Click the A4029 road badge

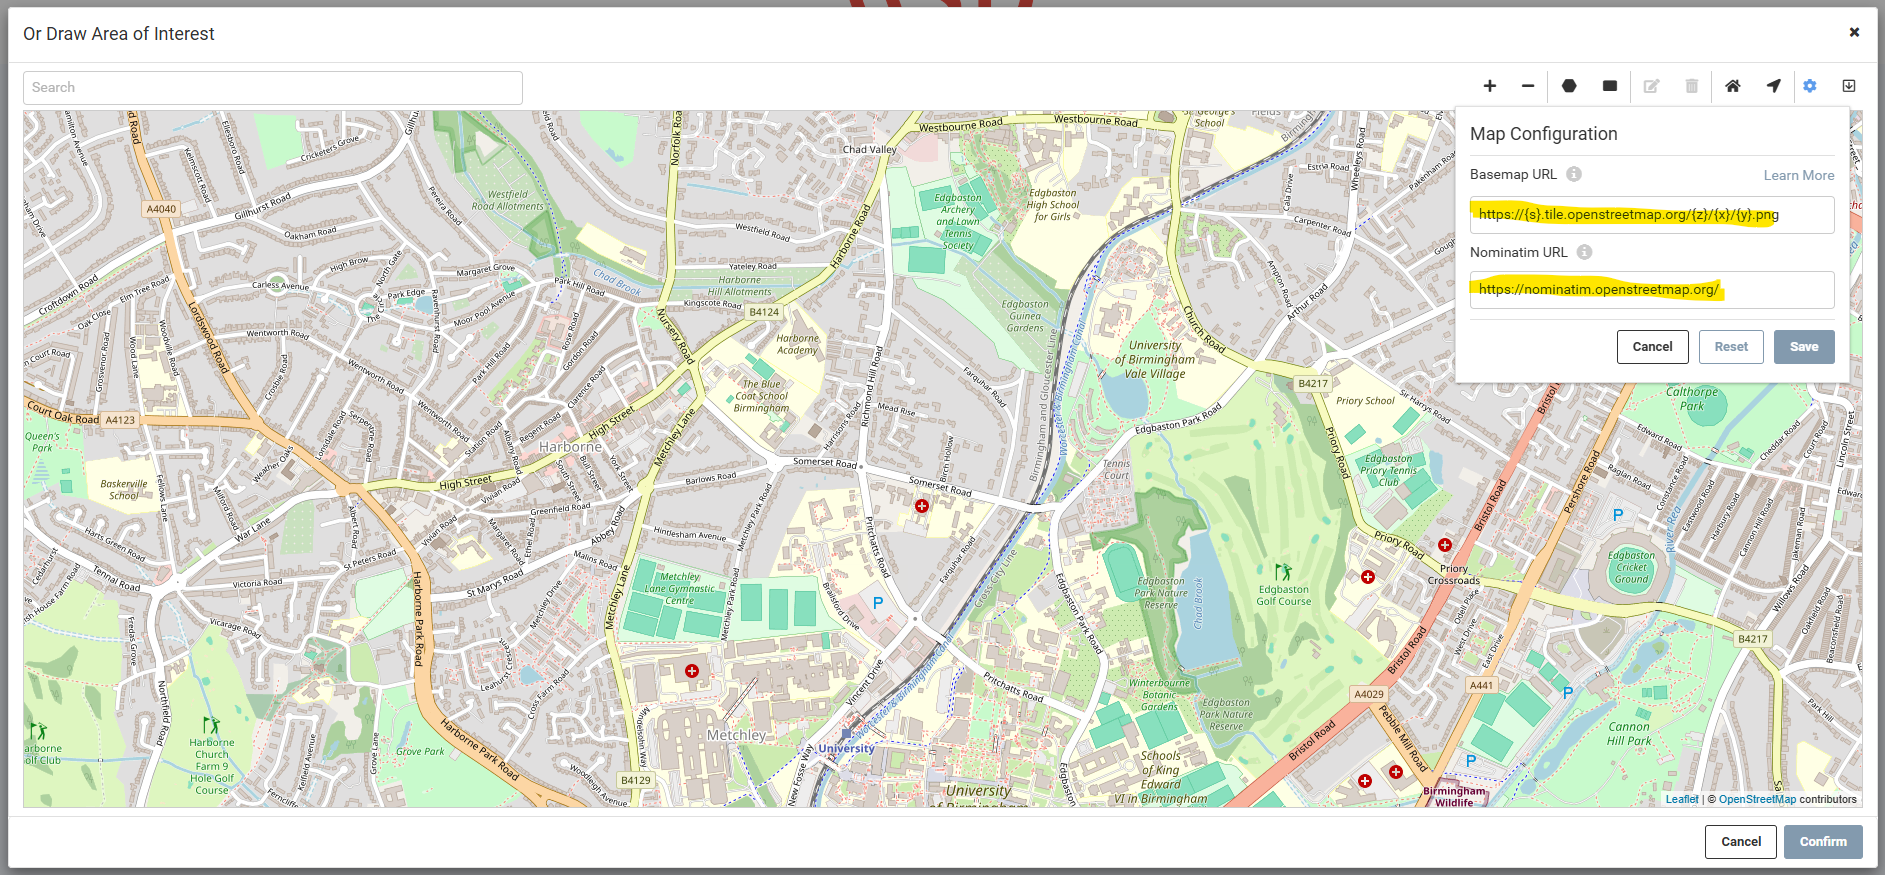(x=1369, y=694)
